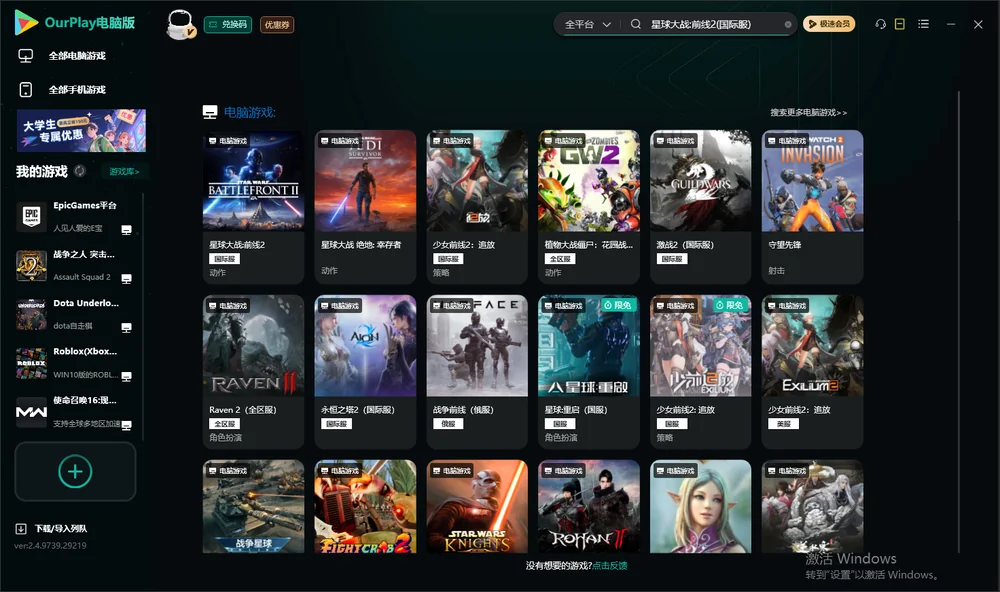Click the 优惠券 coupon button
This screenshot has height=592, width=1000.
277,25
